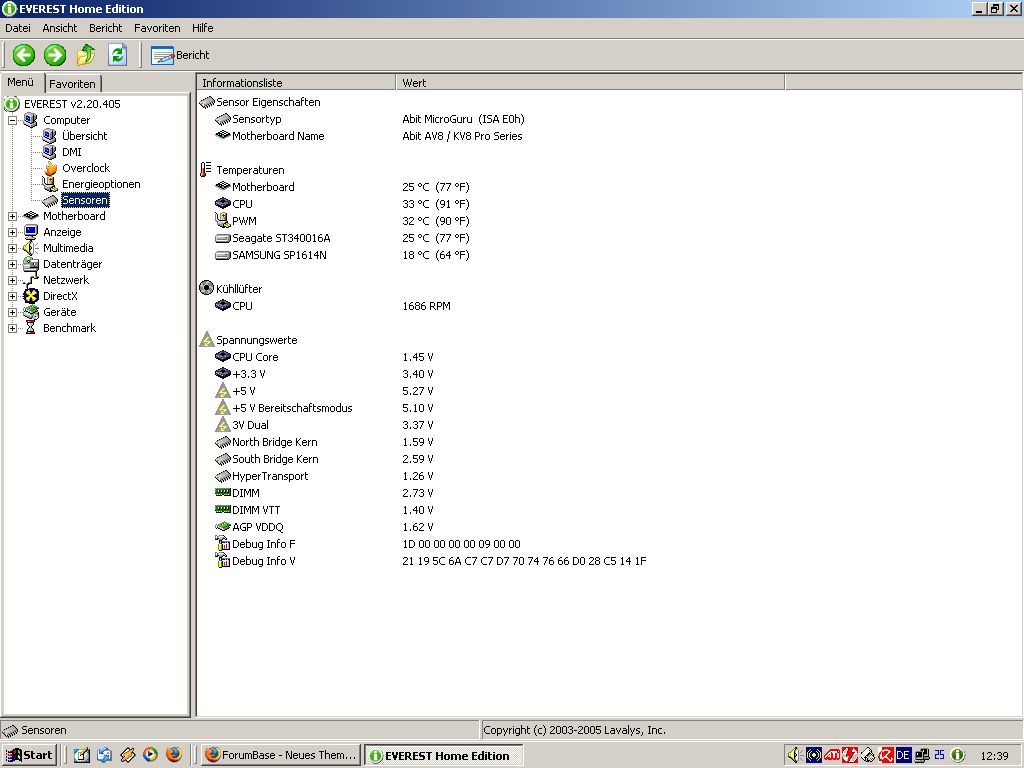
Task: Collapse the Computer tree node
Action: pos(12,120)
